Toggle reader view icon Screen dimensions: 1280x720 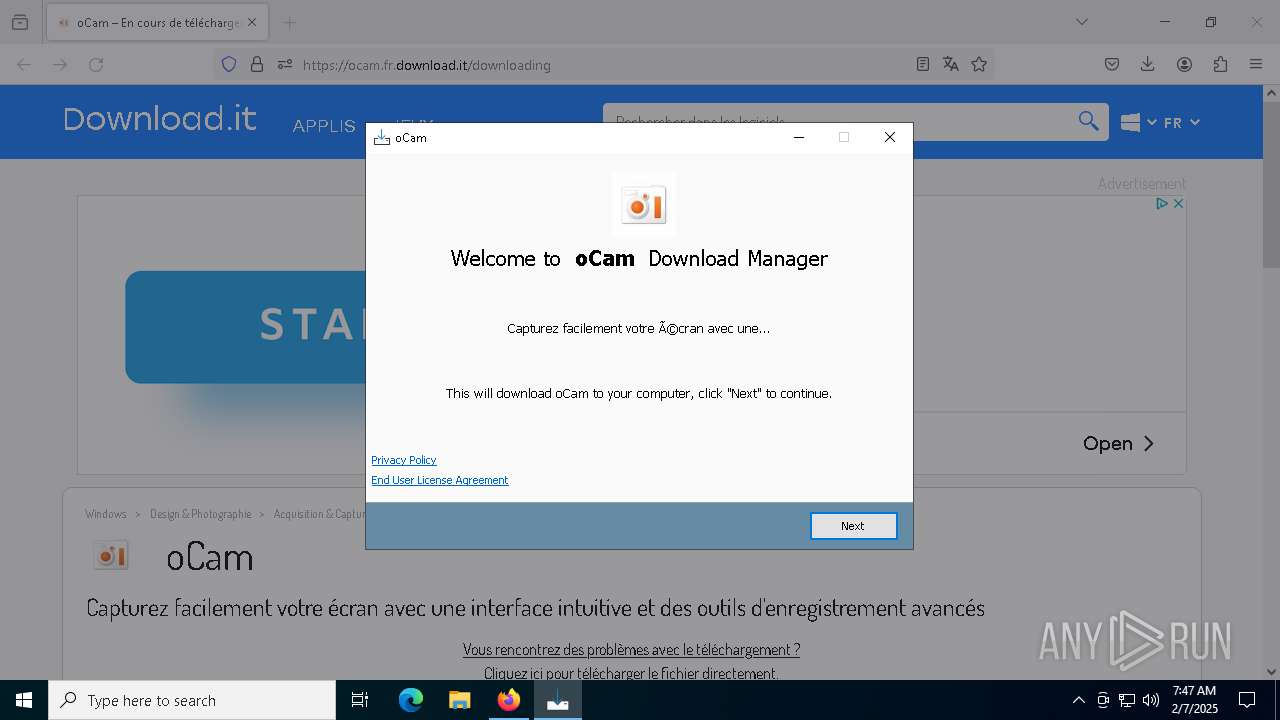pyautogui.click(x=923, y=64)
